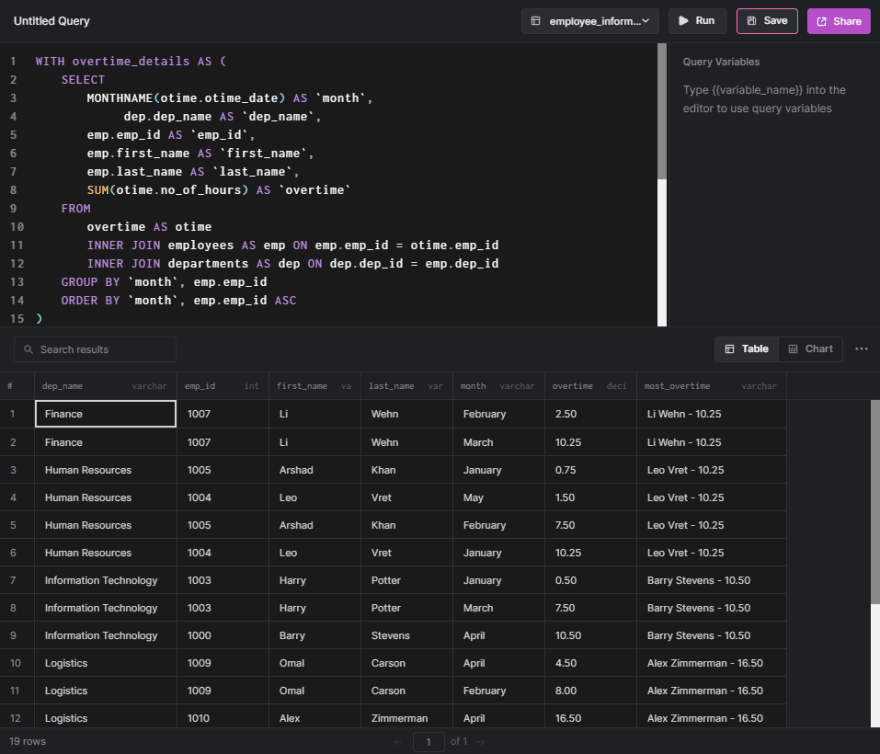Go to next results page arrow
The height and width of the screenshot is (754, 880).
click(x=480, y=742)
